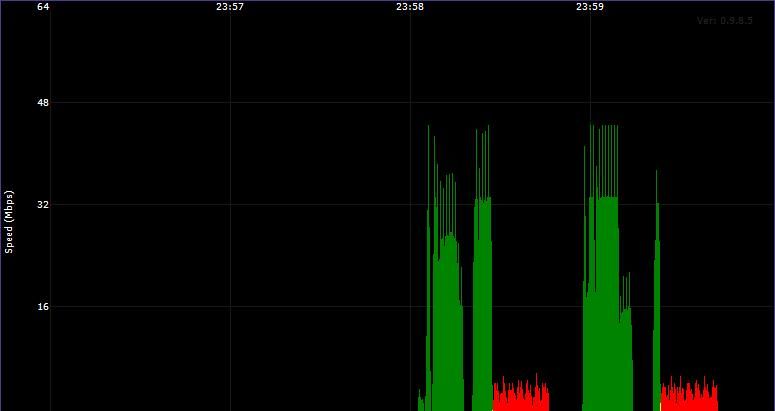Click the 23:58 time label
This screenshot has height=411, width=775.
pyautogui.click(x=410, y=7)
